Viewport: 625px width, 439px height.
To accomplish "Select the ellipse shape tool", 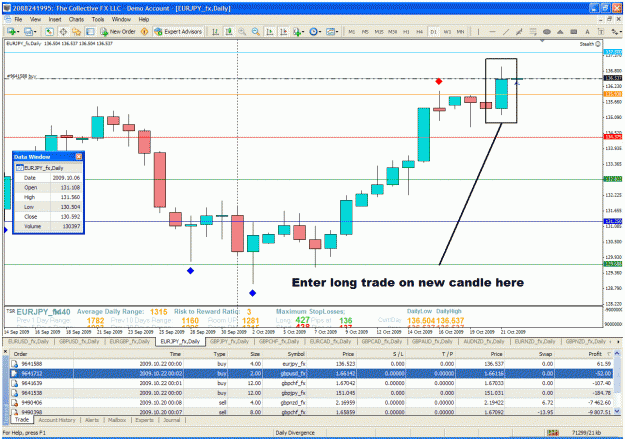I will [x=547, y=31].
